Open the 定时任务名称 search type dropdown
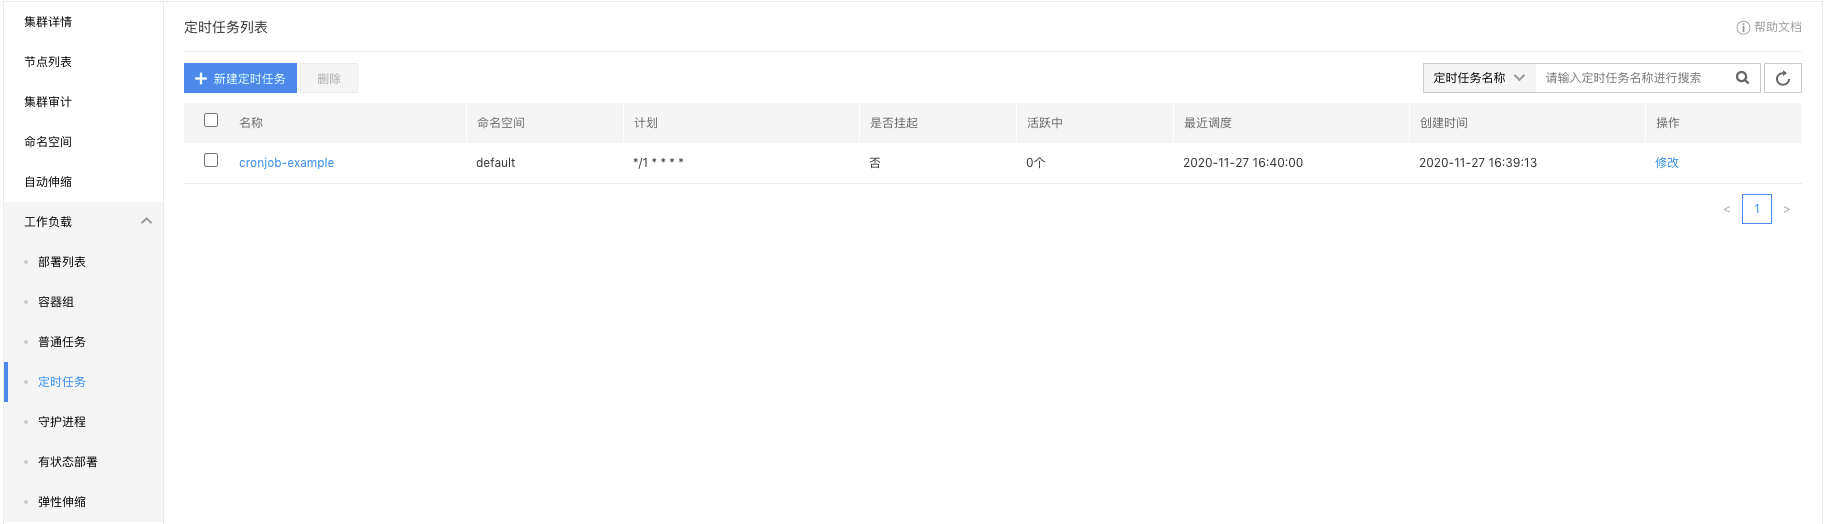1827x524 pixels. (x=1479, y=78)
